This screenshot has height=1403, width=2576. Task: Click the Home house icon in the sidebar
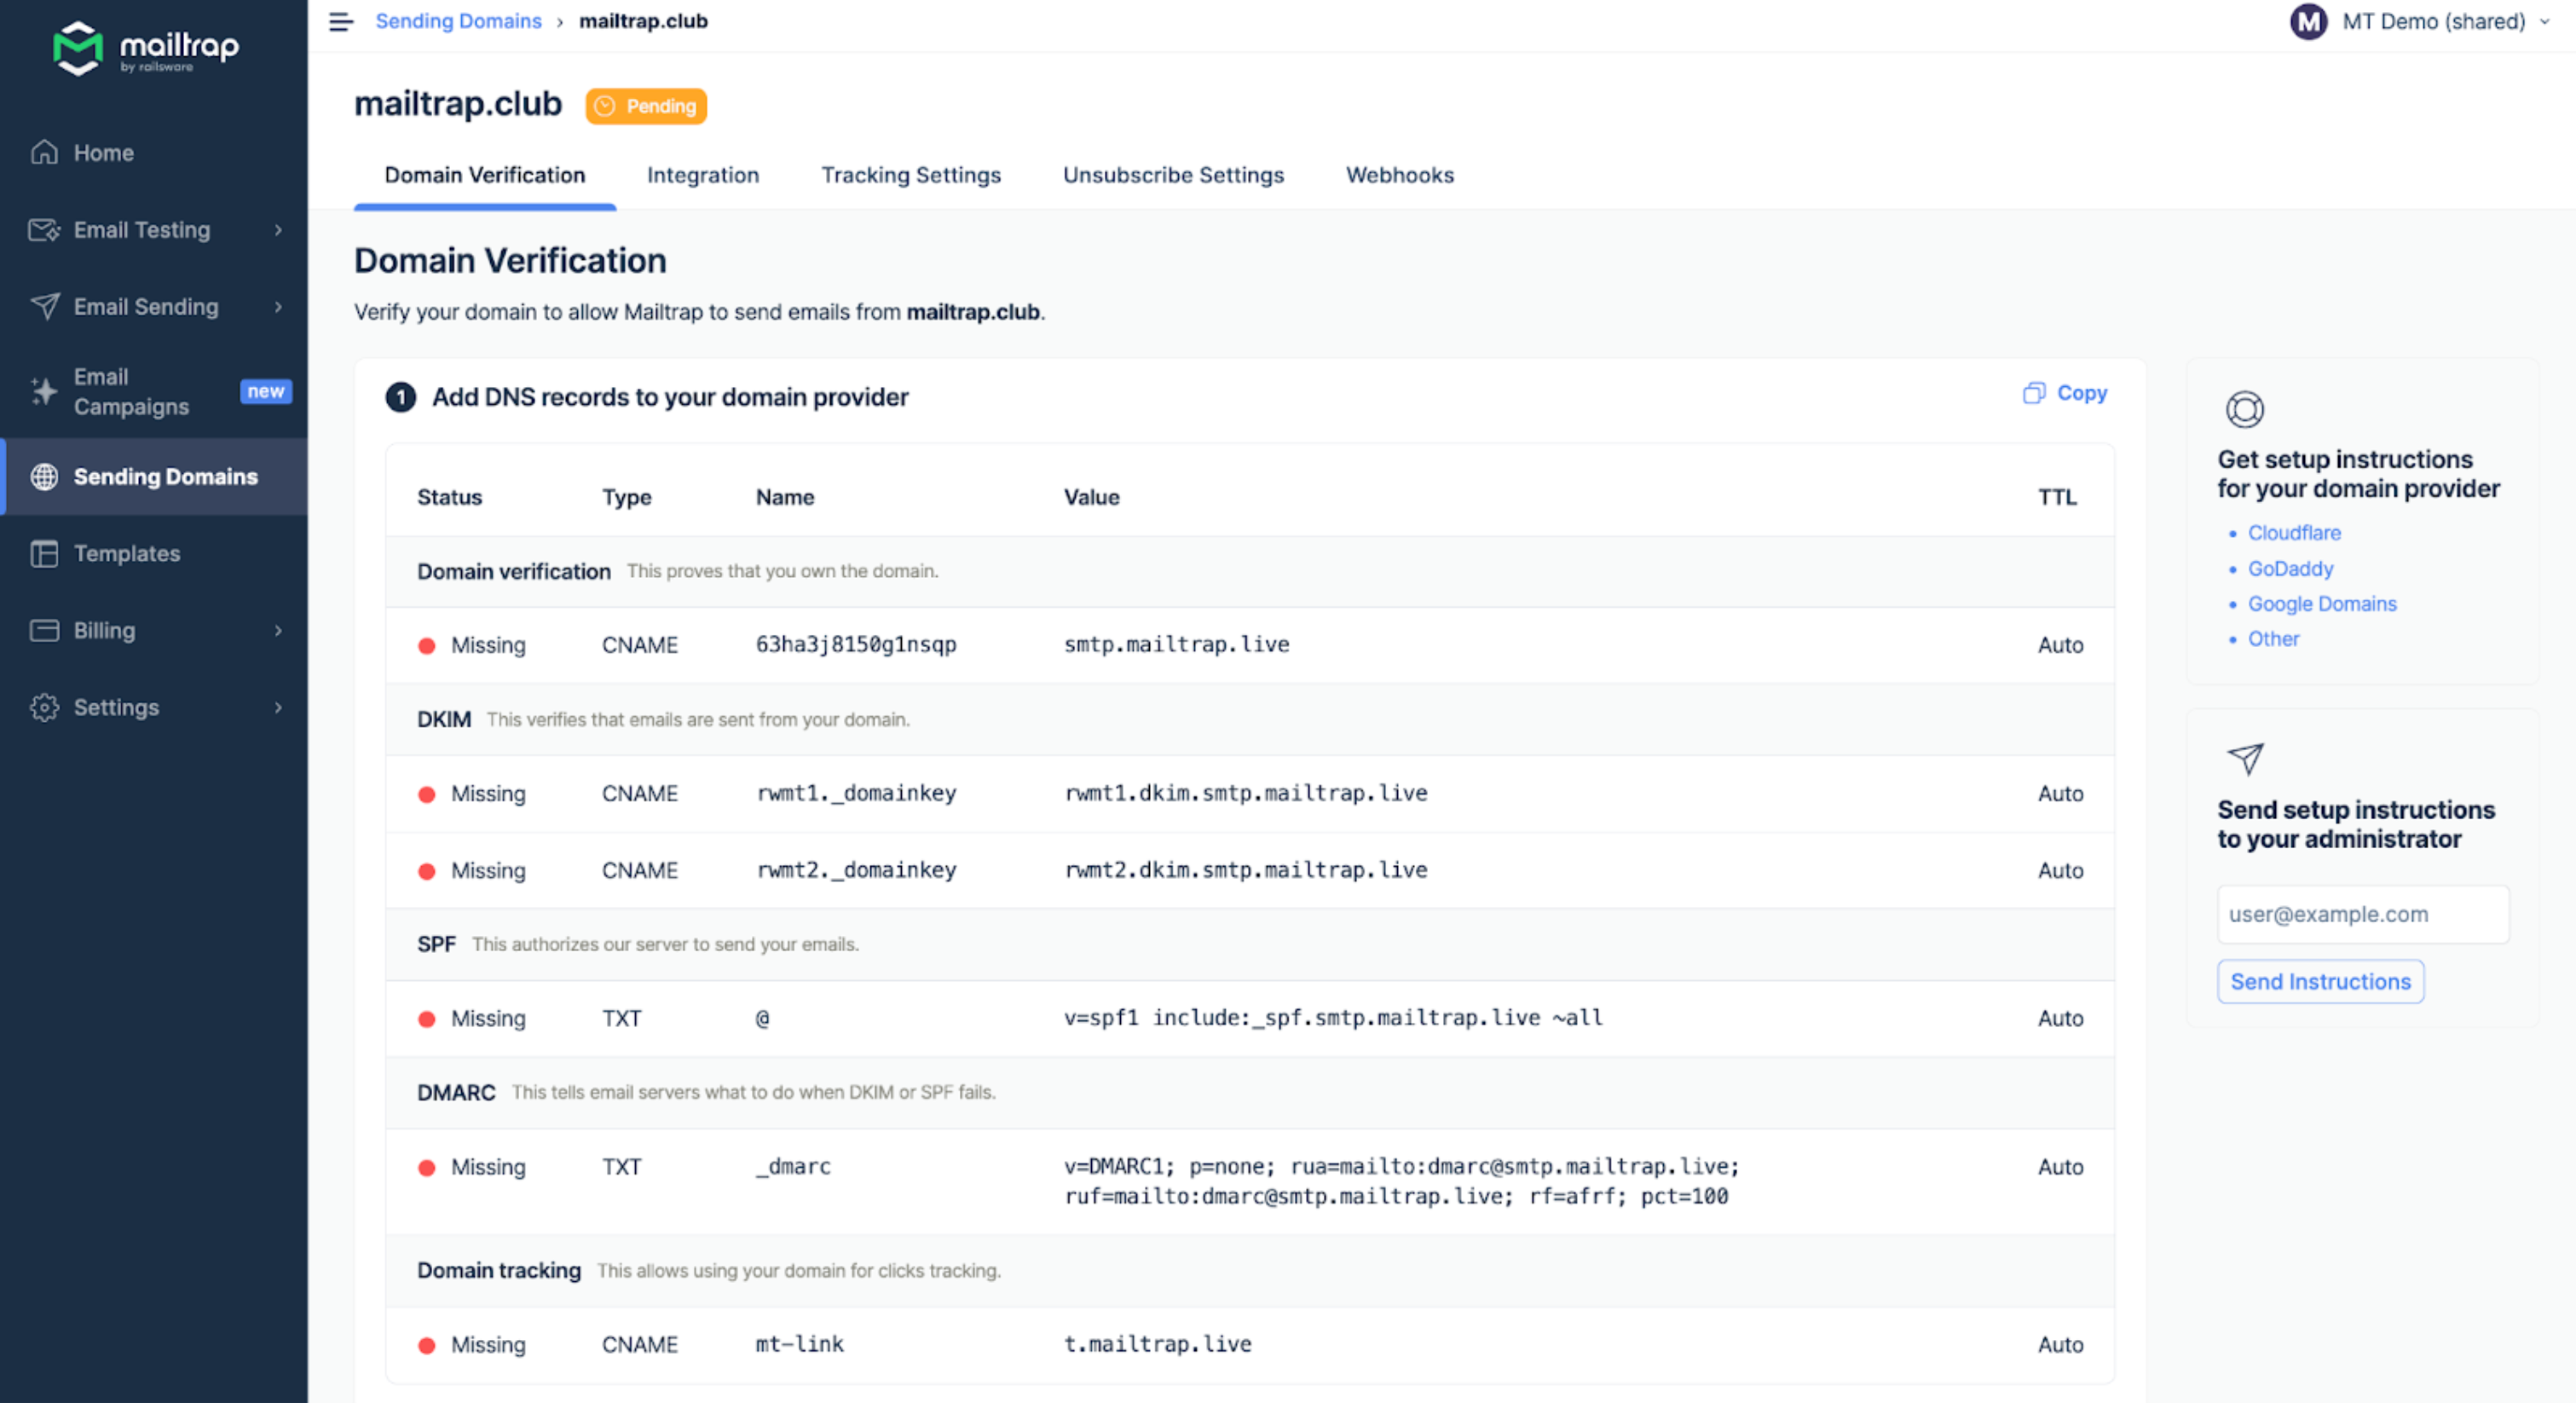coord(44,152)
